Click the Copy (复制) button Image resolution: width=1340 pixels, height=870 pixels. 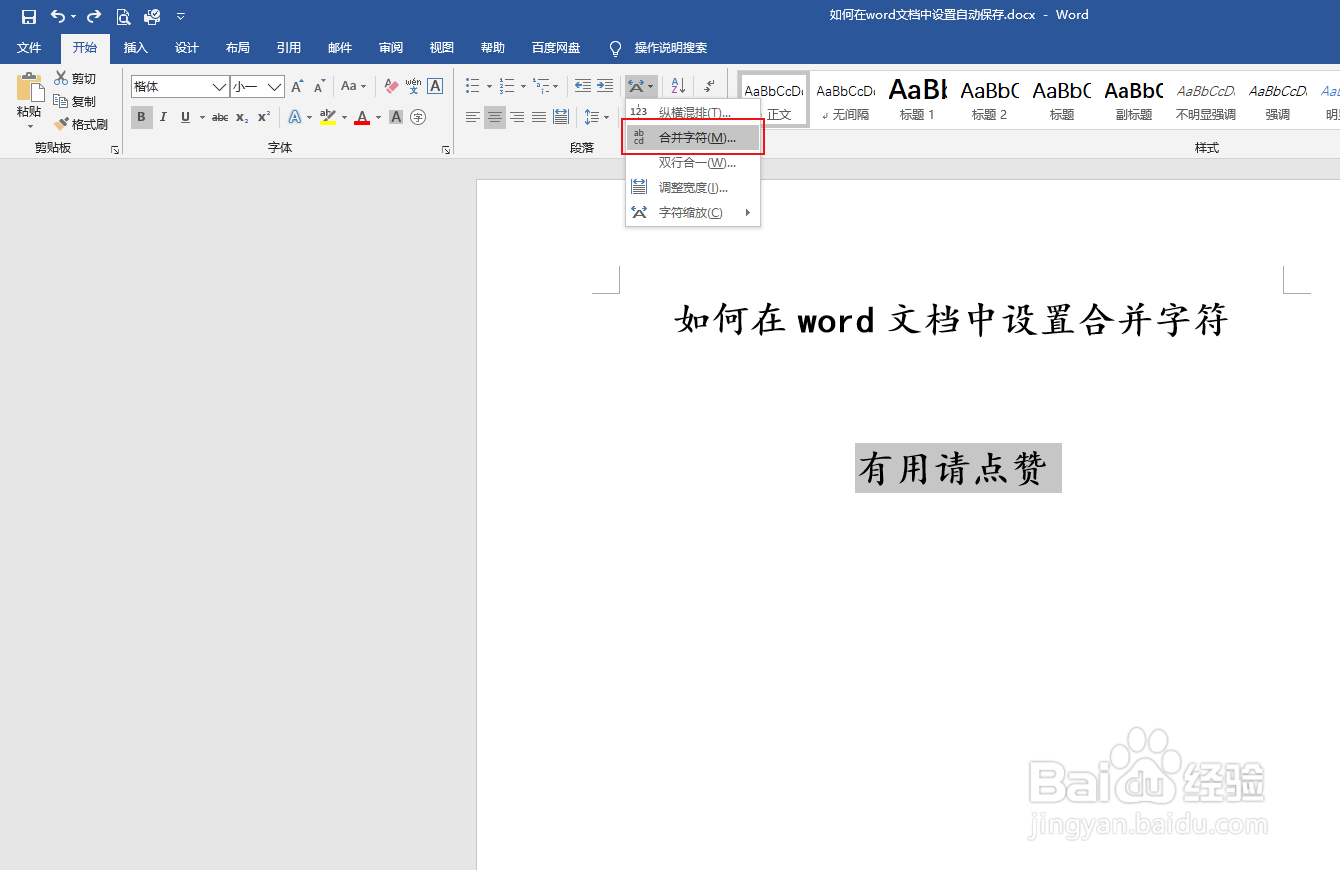coord(76,102)
